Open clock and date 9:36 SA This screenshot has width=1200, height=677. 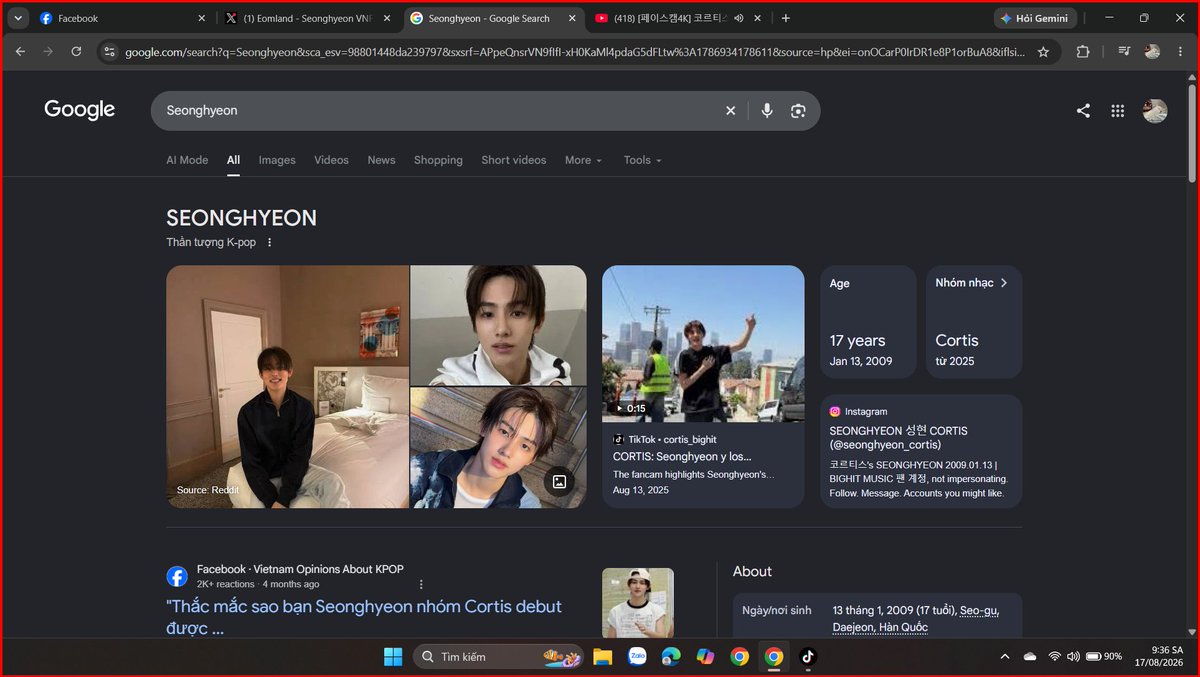(1160, 656)
